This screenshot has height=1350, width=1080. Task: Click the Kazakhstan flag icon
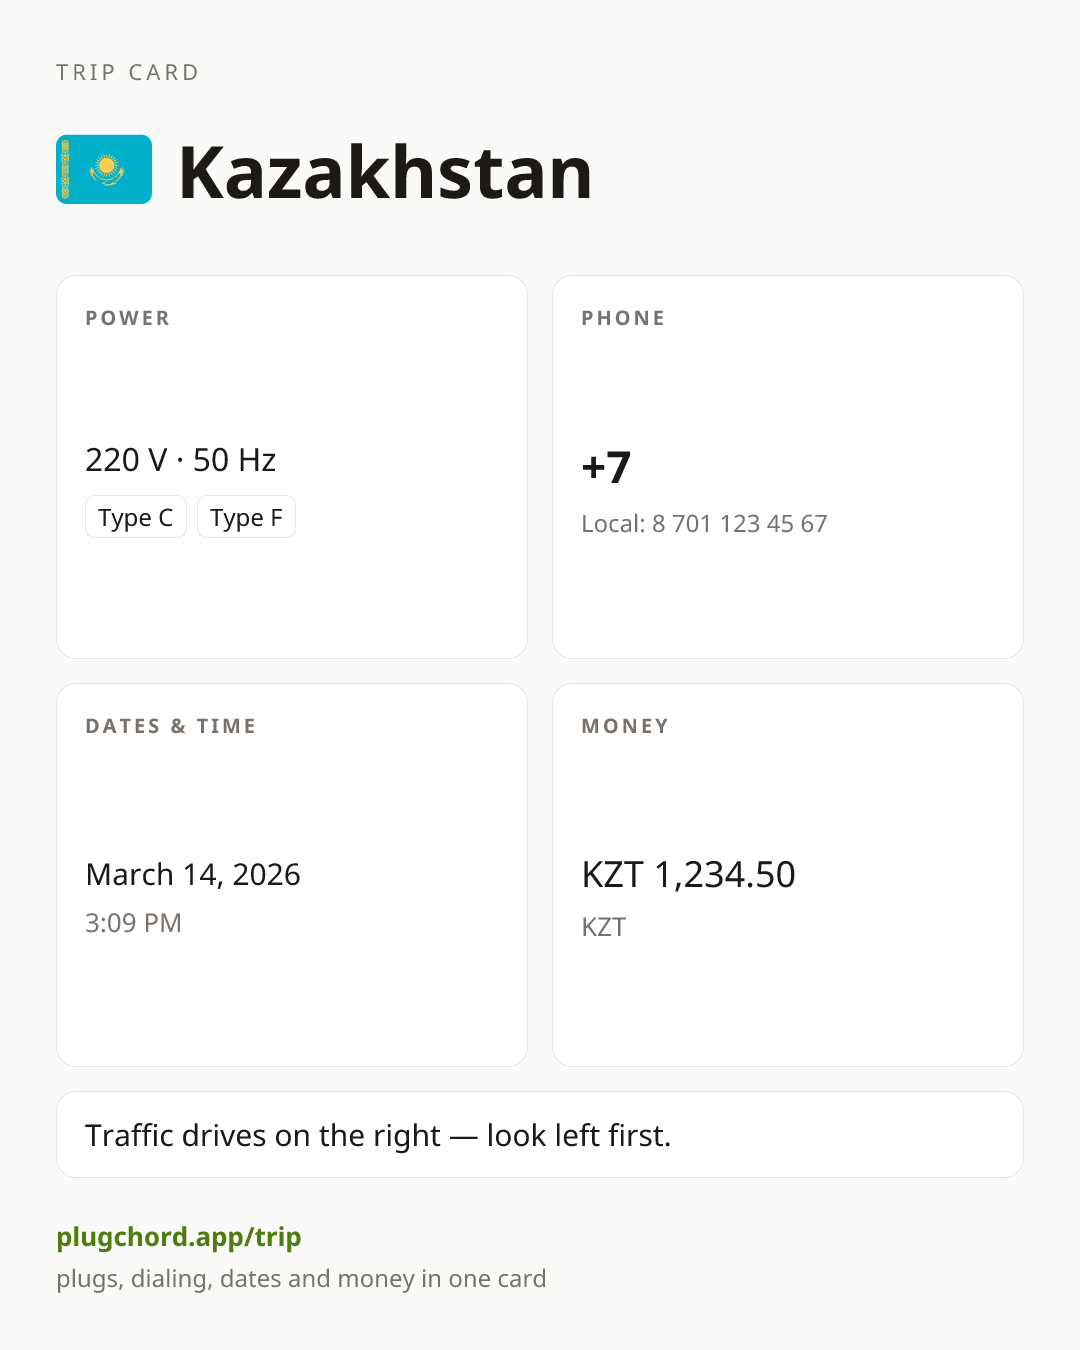[x=104, y=170]
